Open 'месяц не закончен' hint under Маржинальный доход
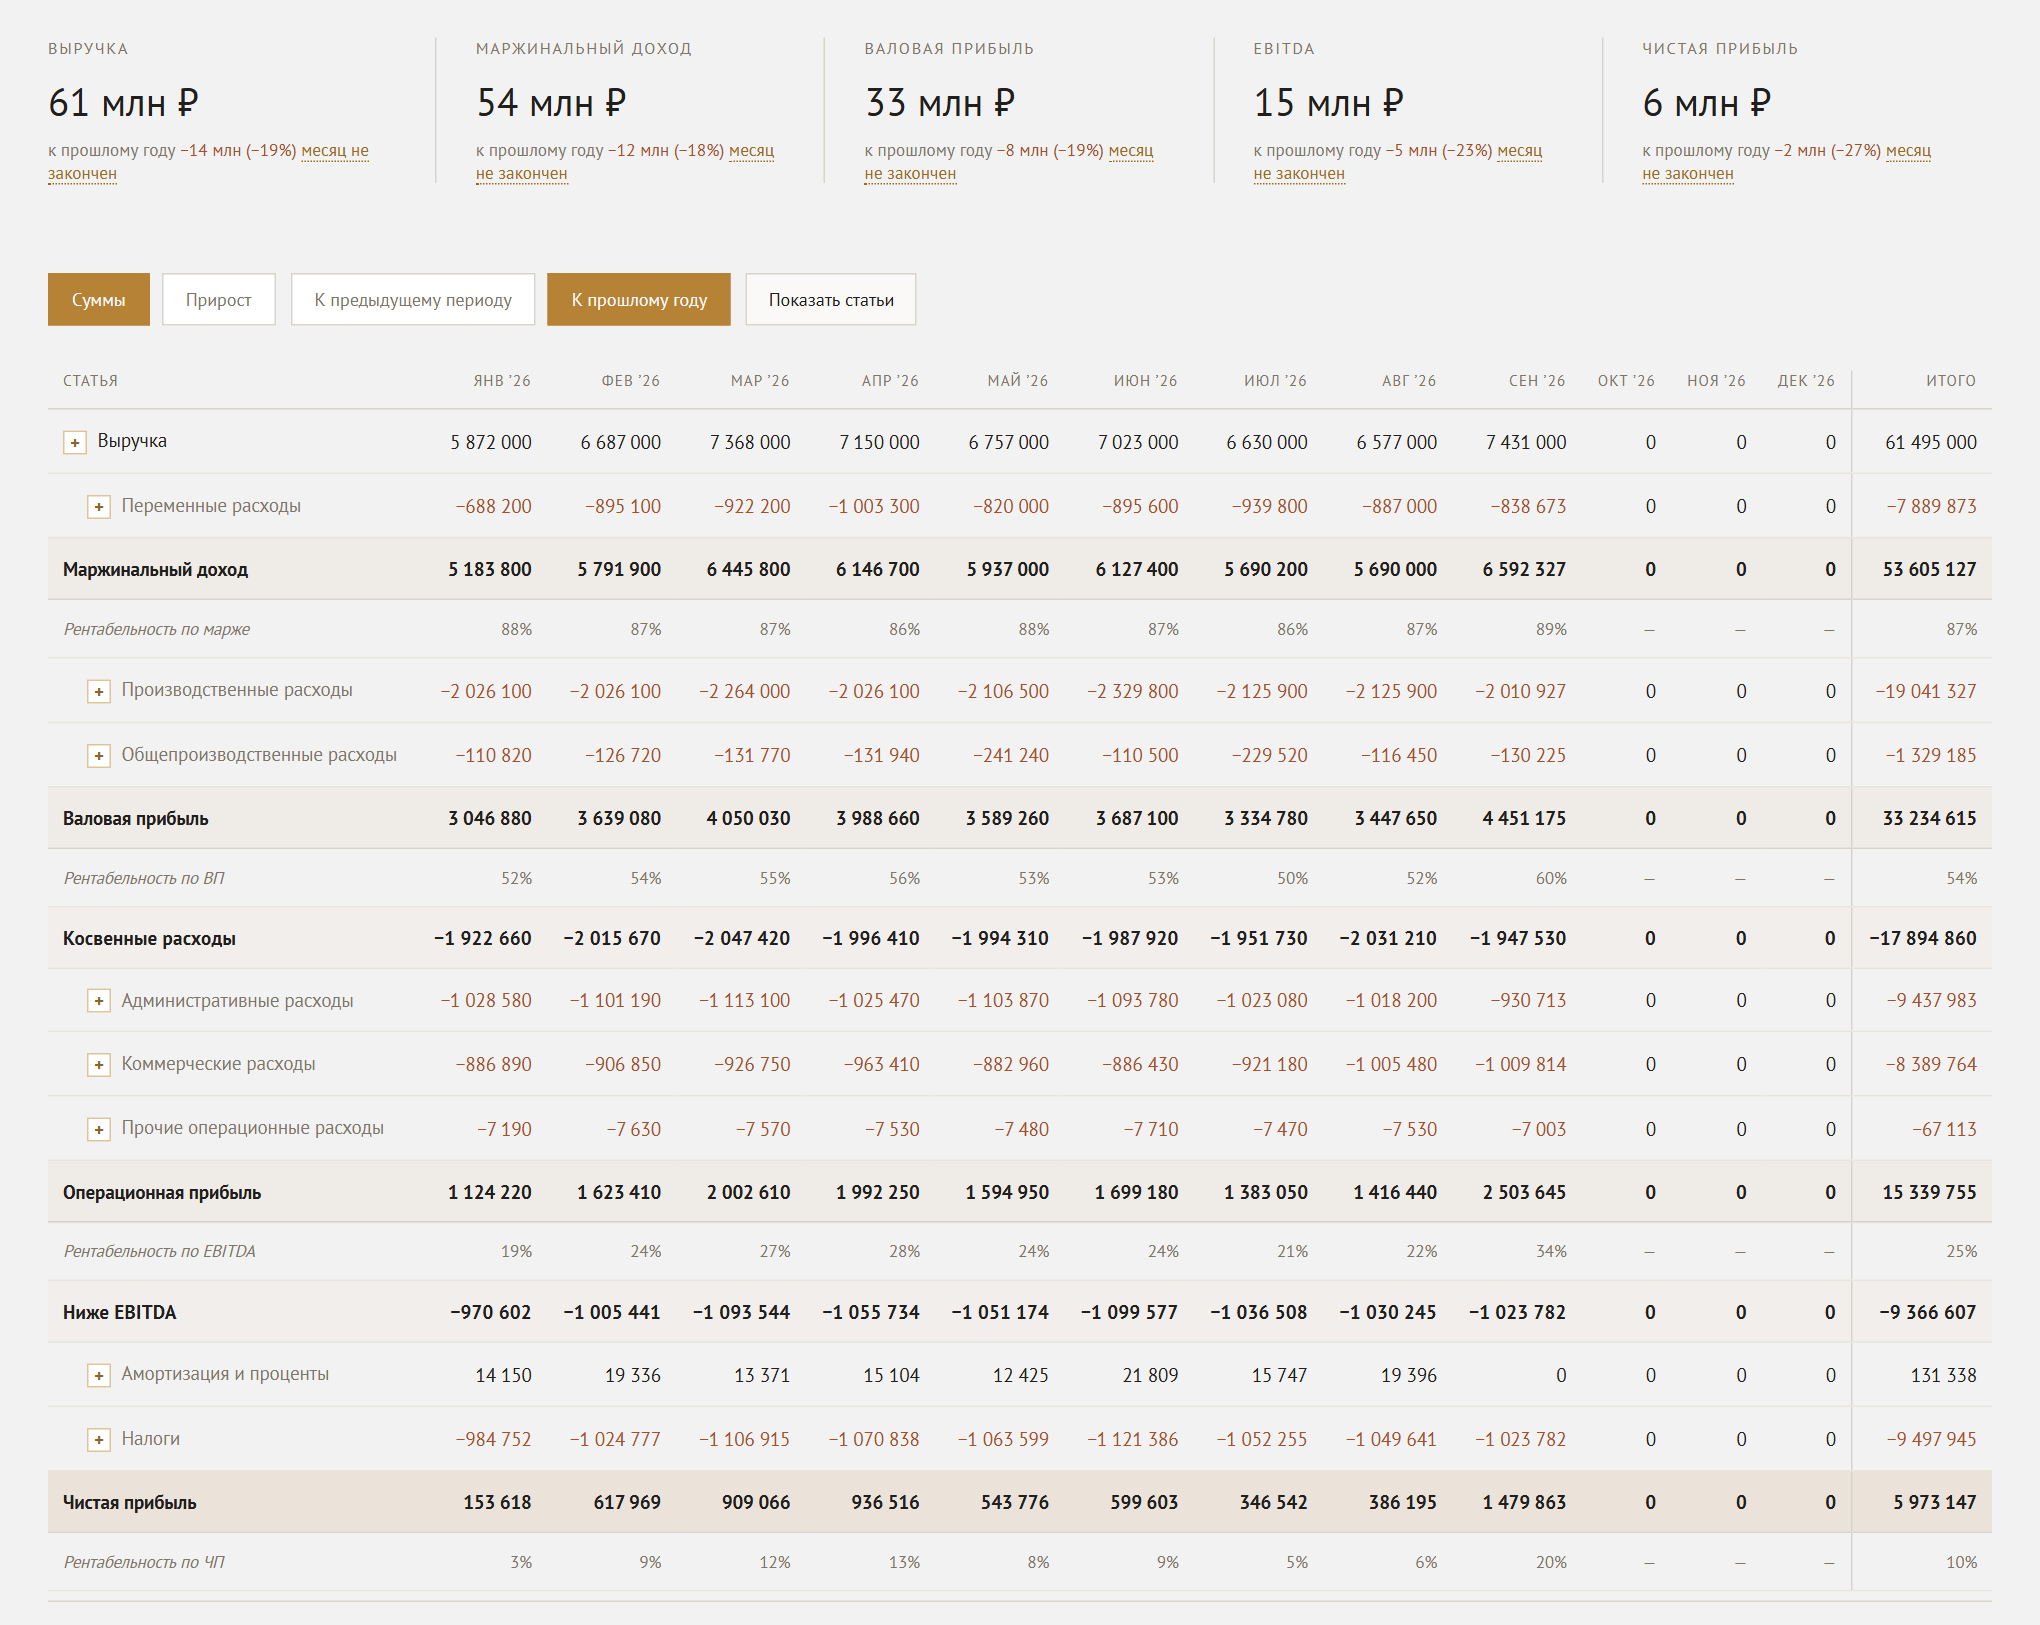This screenshot has height=1625, width=2040. 752,151
